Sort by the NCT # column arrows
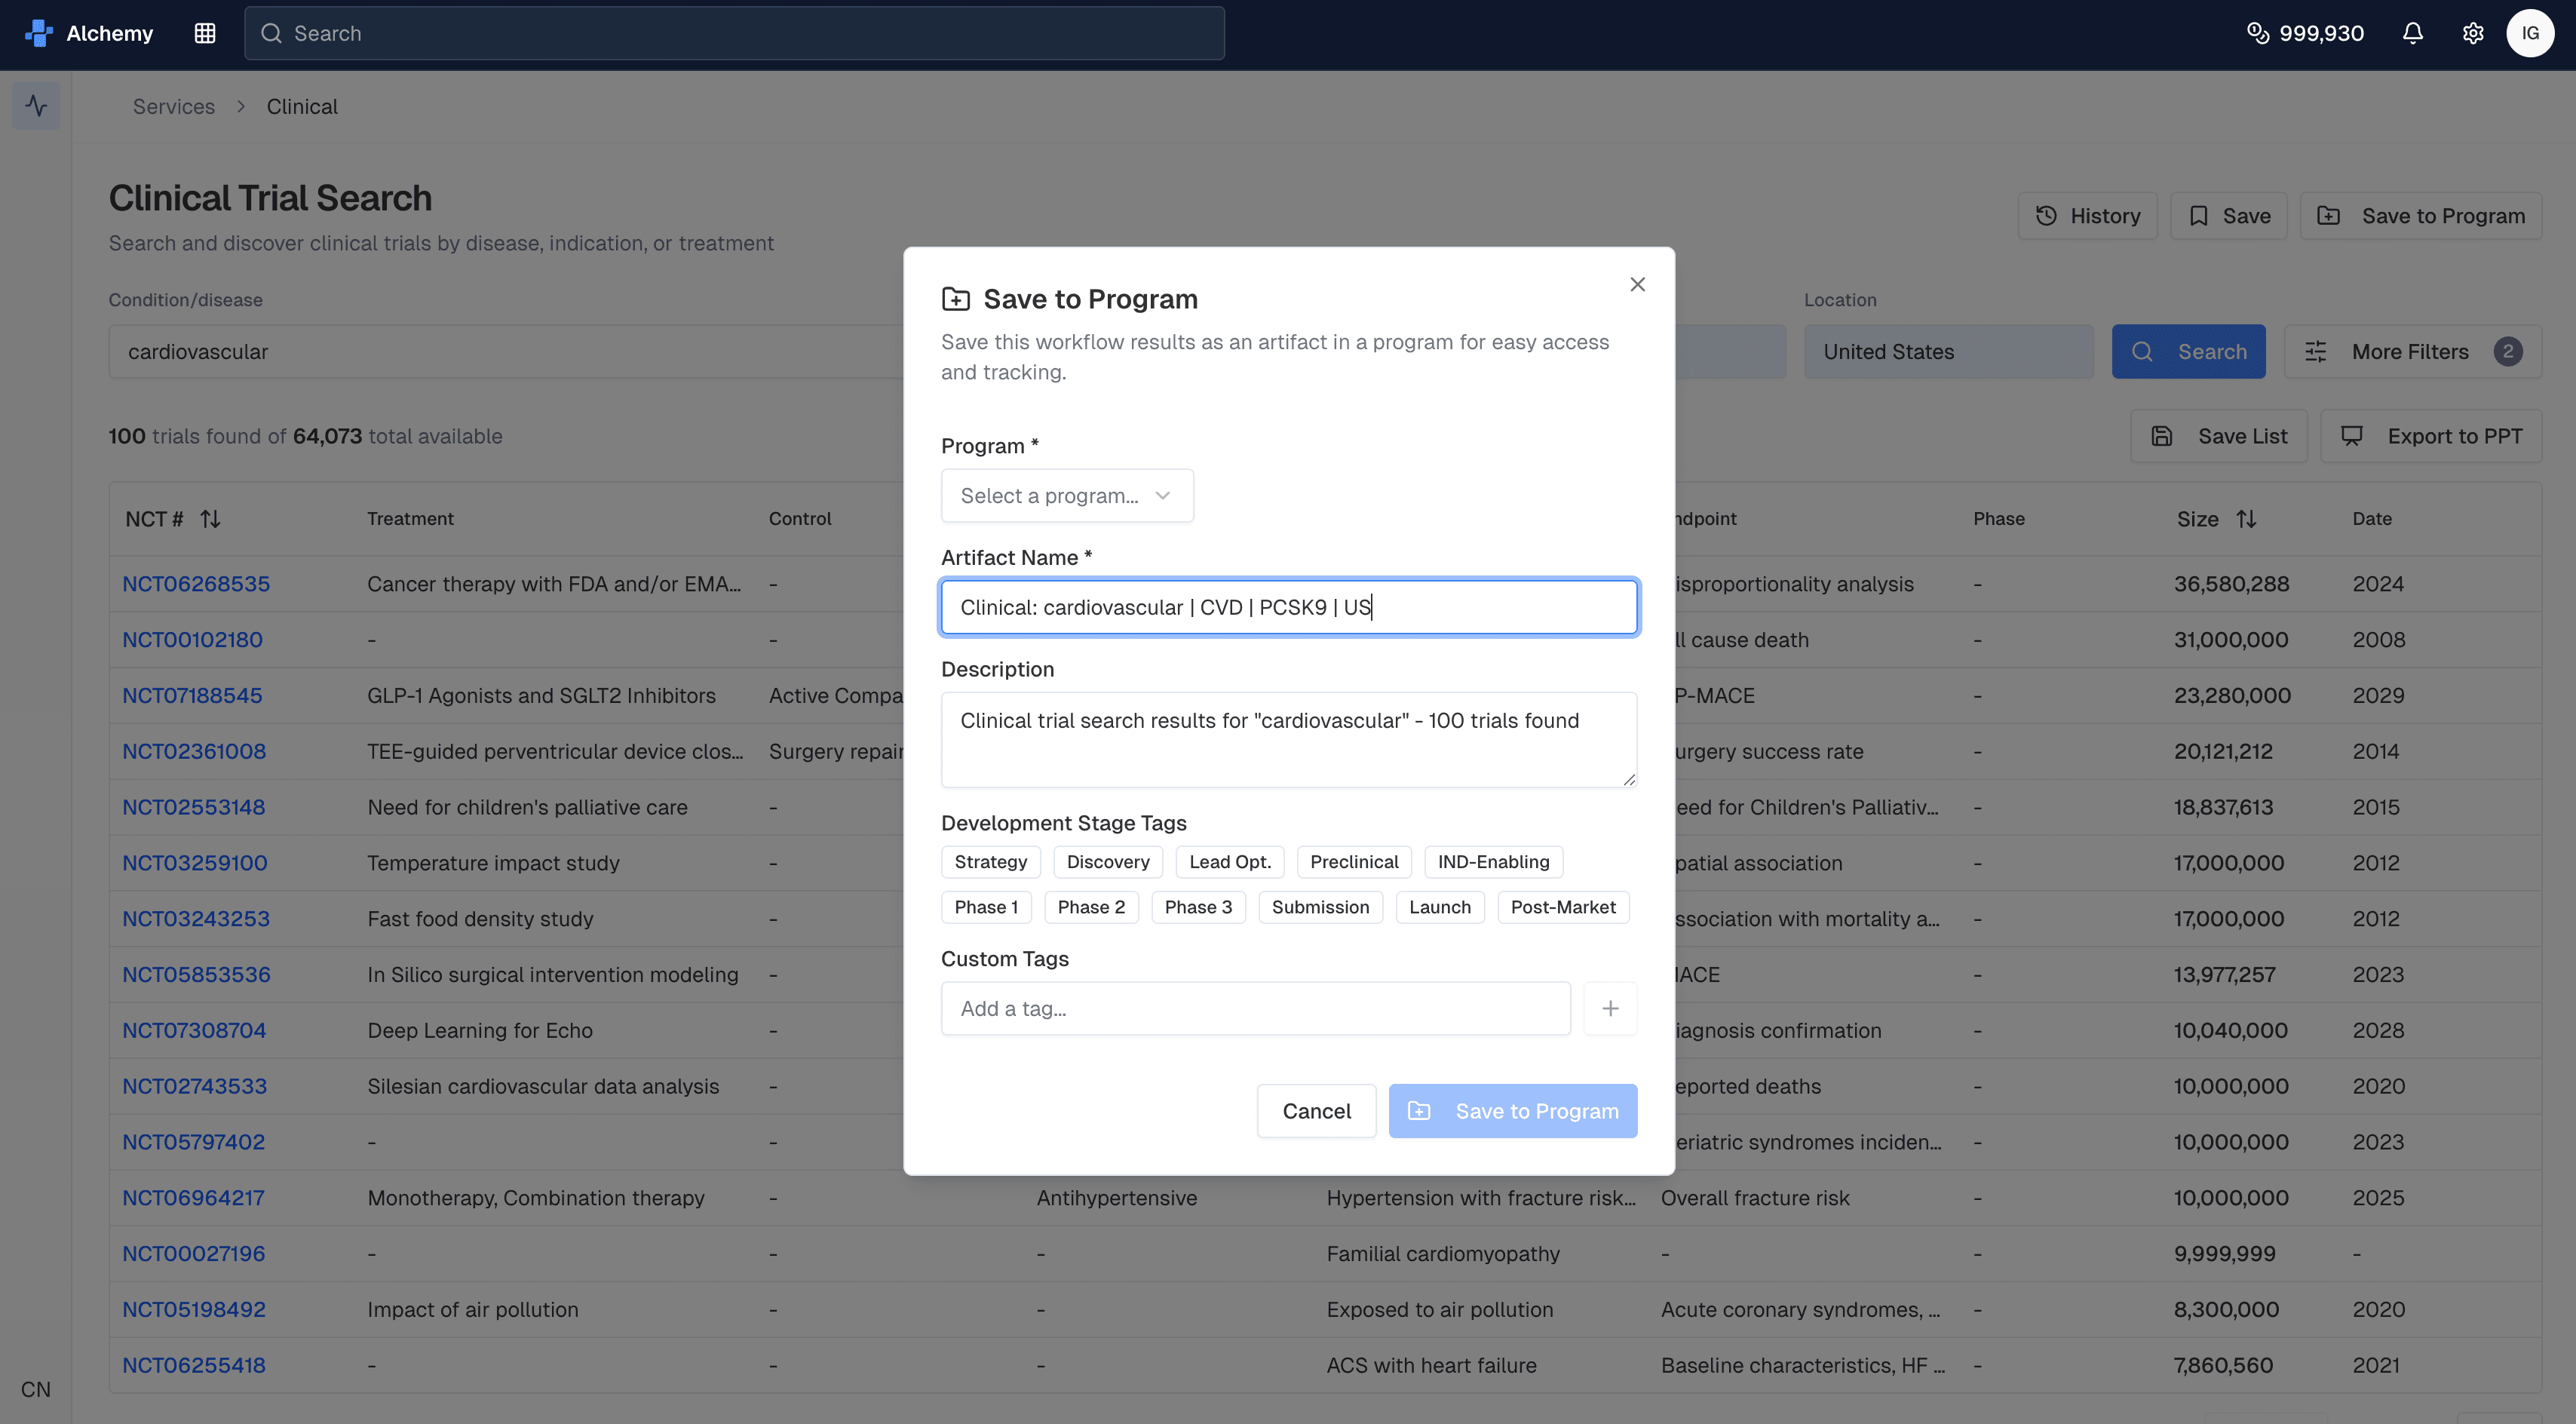 click(x=210, y=519)
